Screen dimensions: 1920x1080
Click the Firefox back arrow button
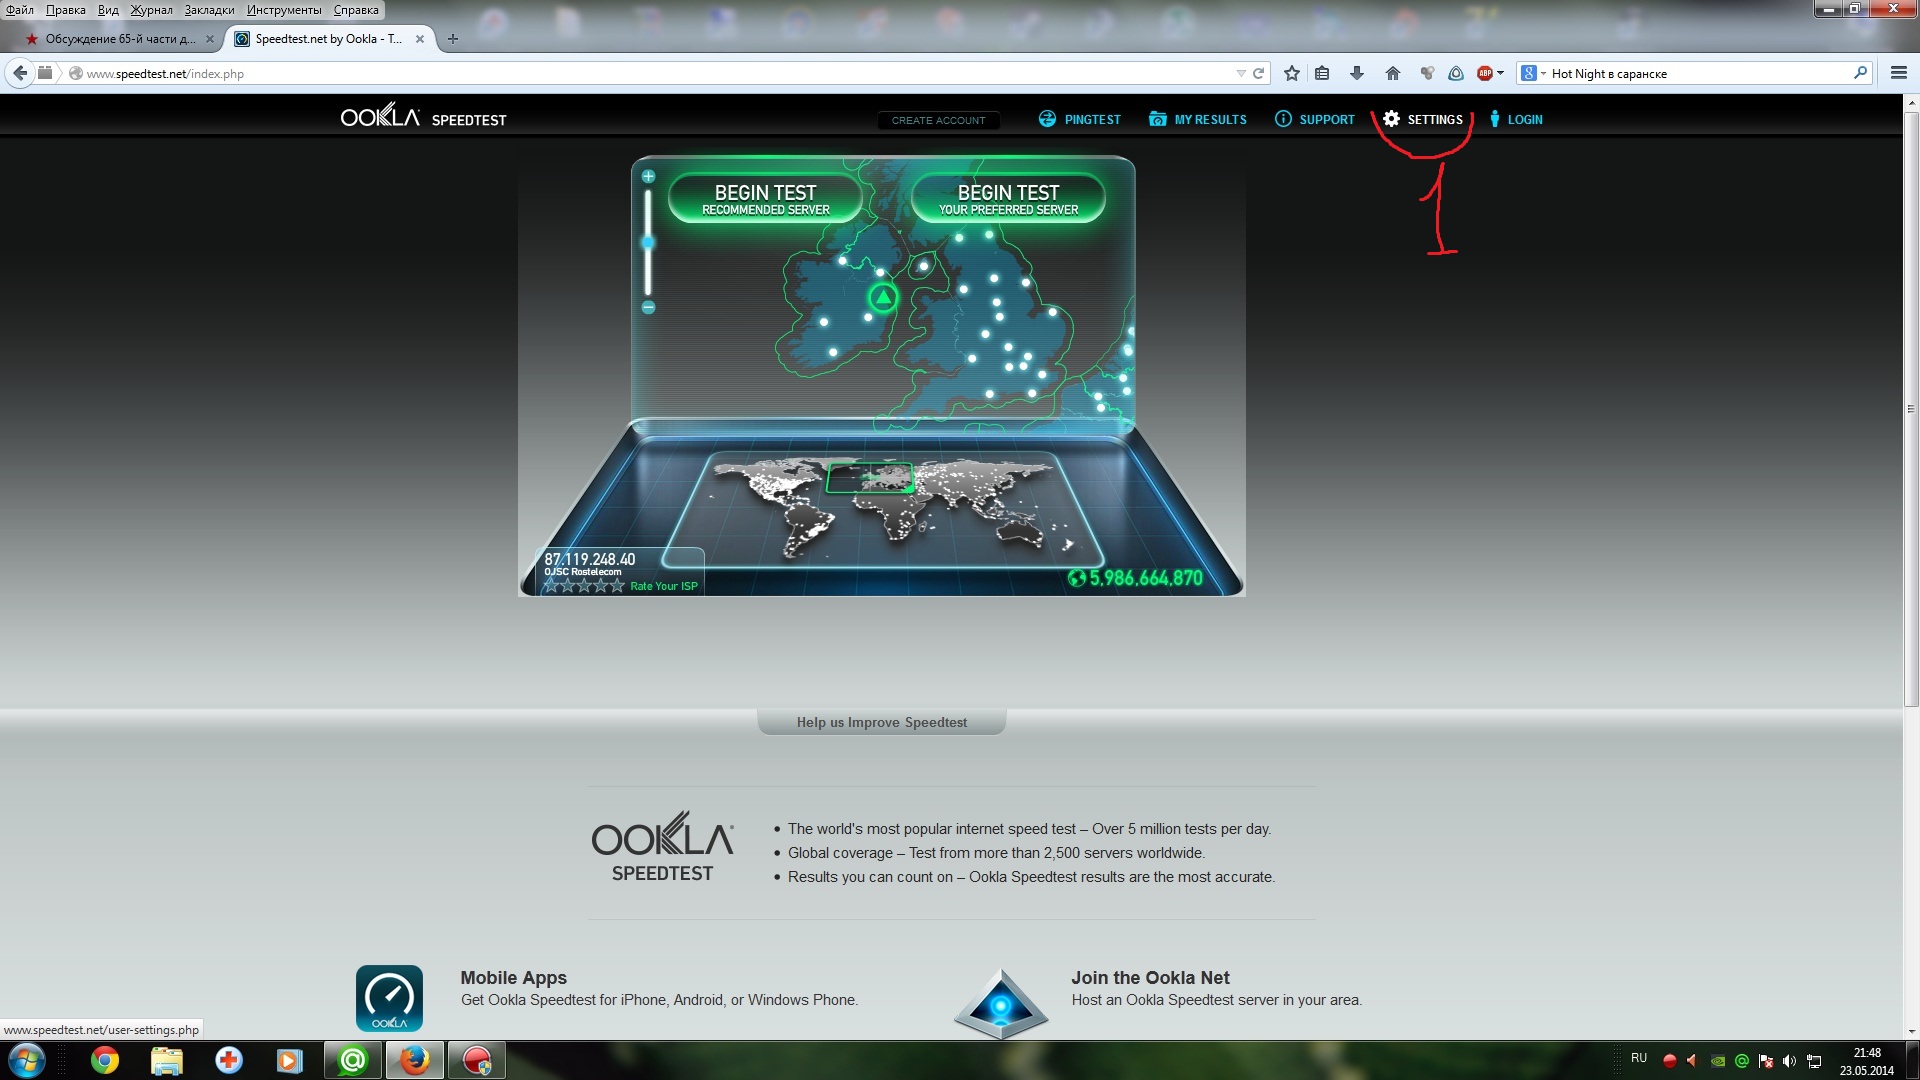[19, 73]
